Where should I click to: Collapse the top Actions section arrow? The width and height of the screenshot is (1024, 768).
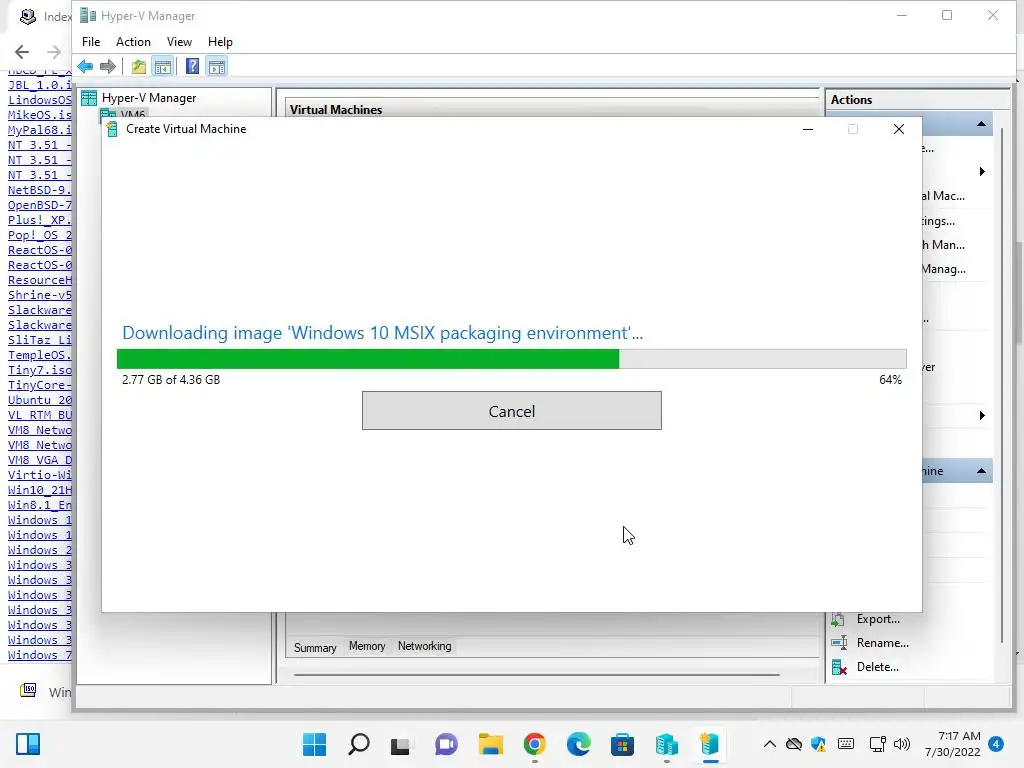tap(981, 124)
